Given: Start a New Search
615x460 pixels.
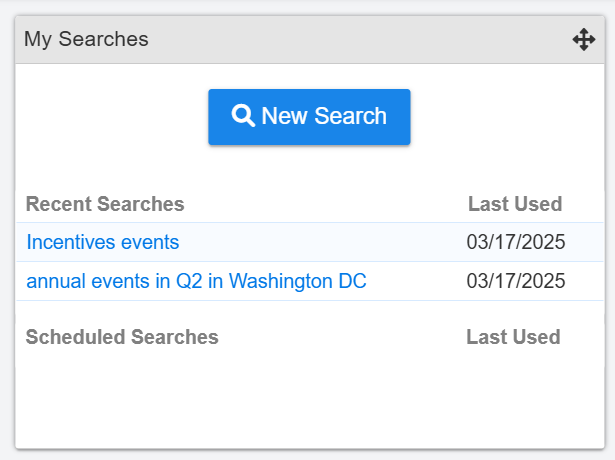Looking at the screenshot, I should (x=309, y=117).
